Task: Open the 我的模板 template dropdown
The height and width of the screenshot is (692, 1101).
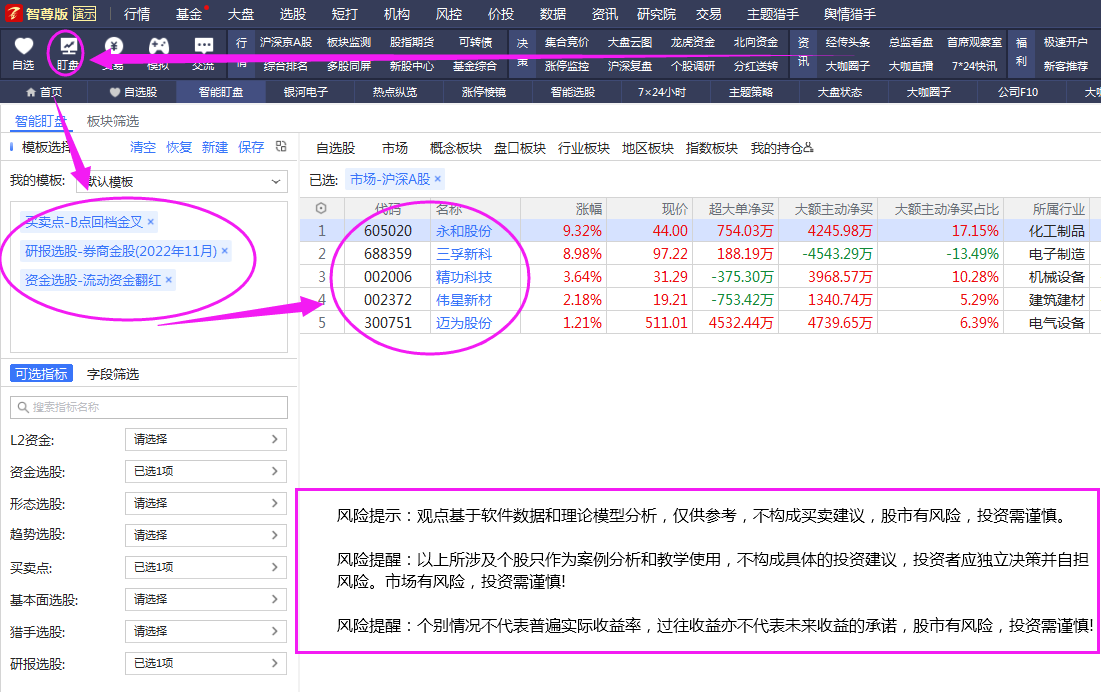Action: 182,181
